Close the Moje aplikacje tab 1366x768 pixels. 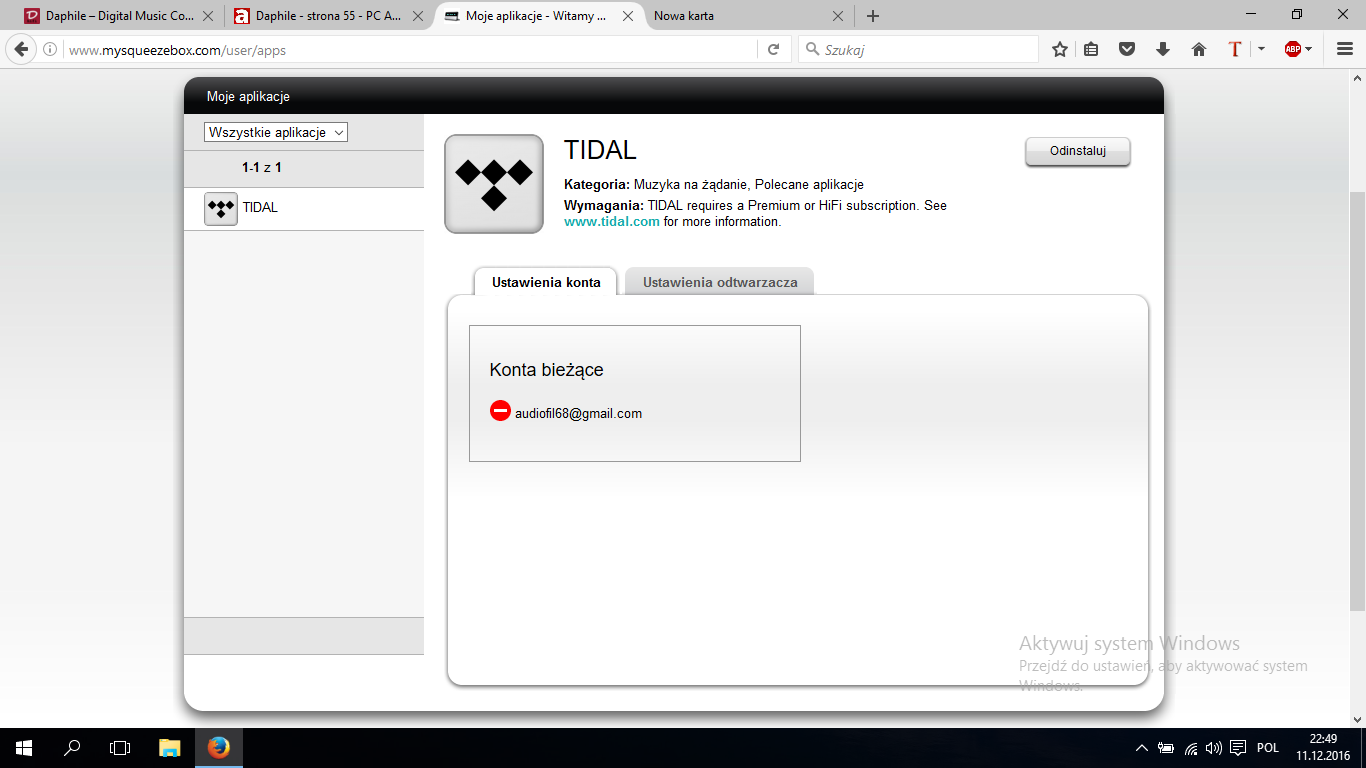(628, 16)
